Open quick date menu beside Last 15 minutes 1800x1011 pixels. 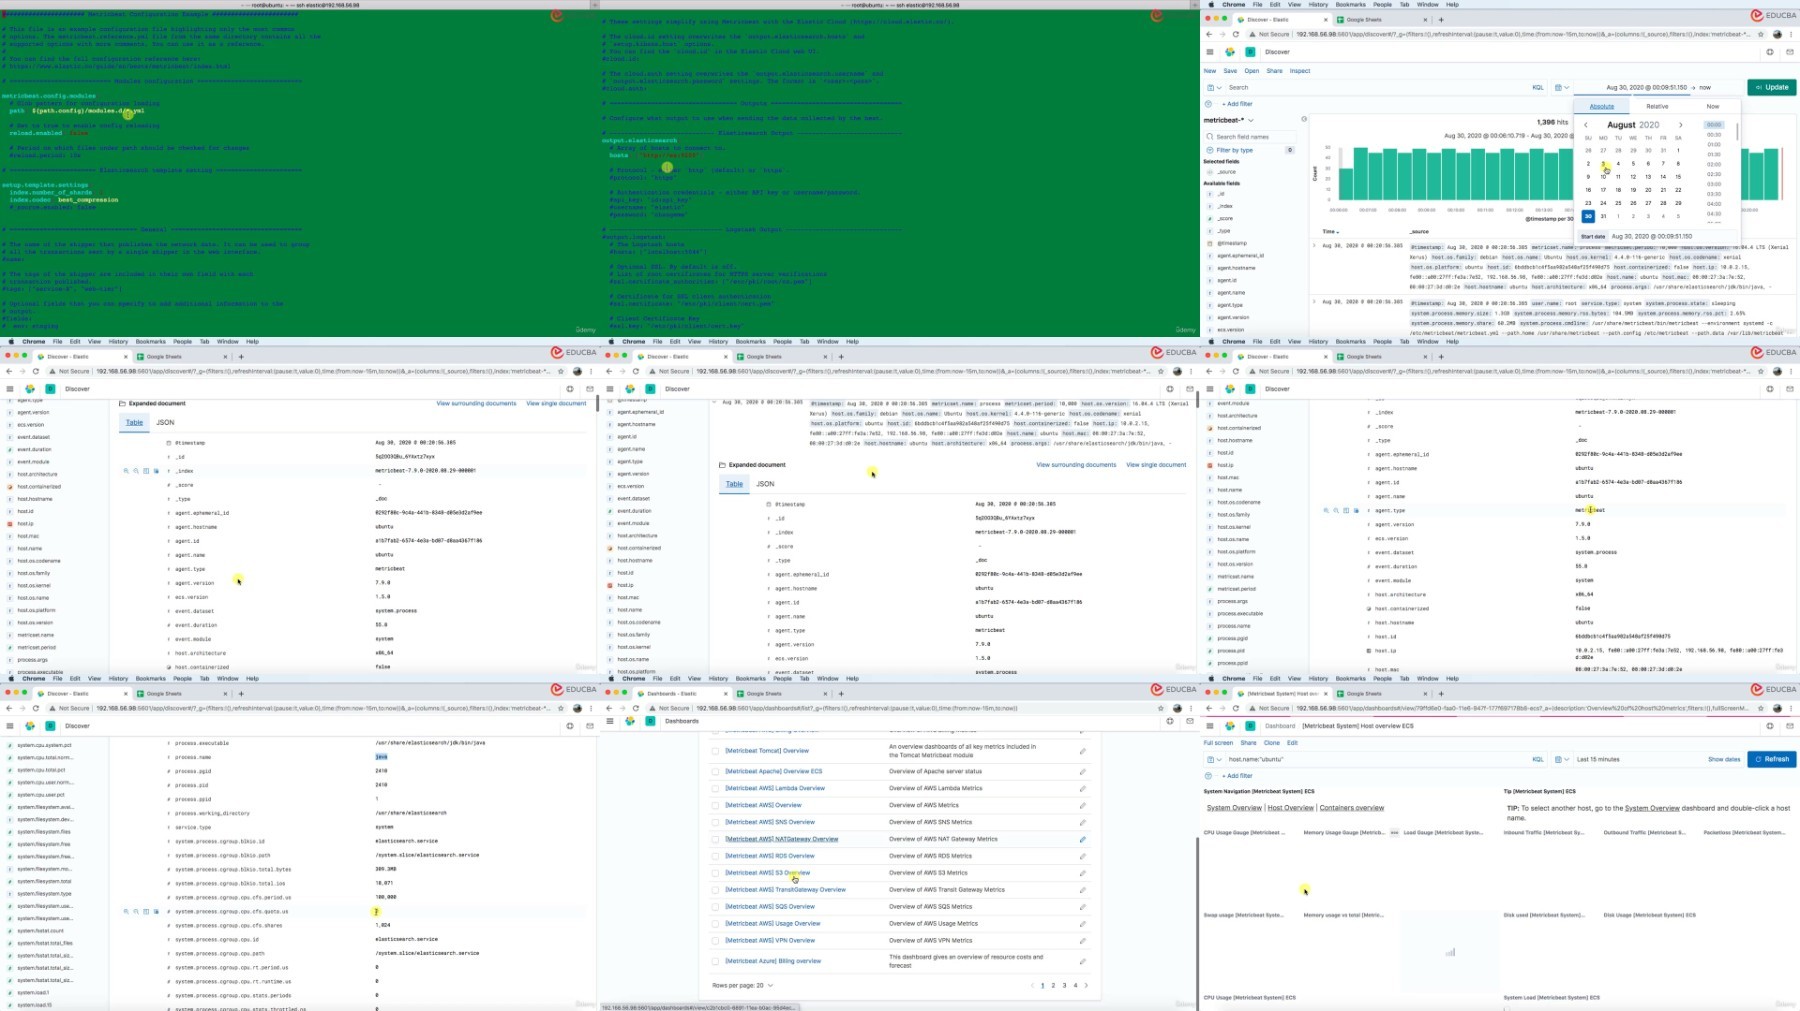click(x=1561, y=759)
